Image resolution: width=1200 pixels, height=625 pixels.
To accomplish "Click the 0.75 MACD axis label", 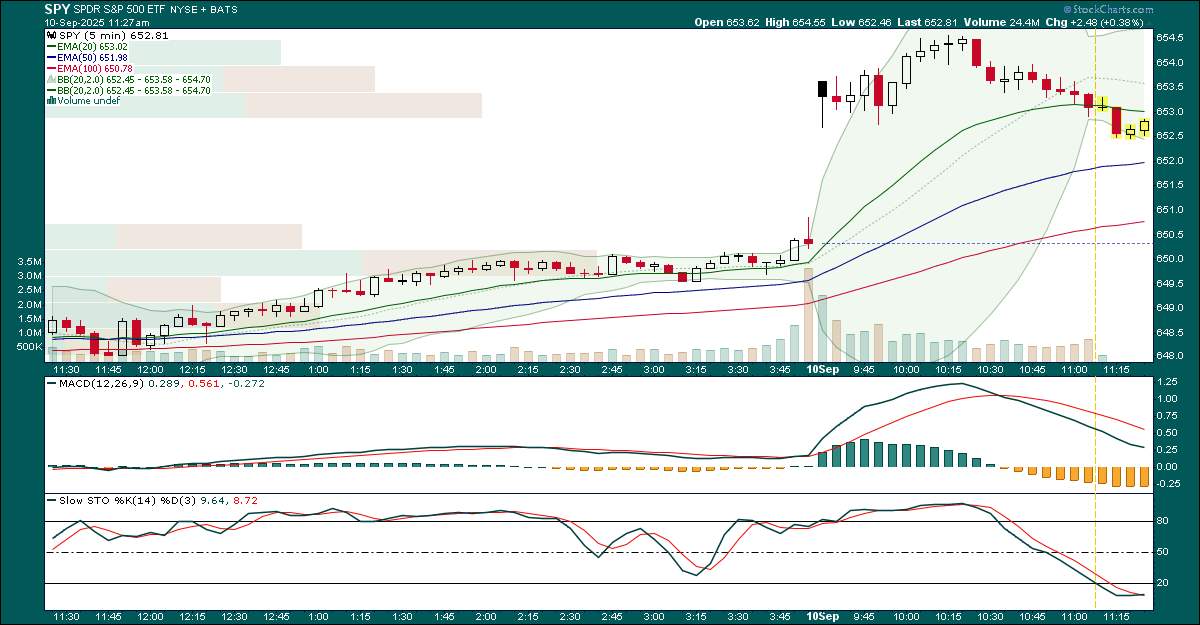I will (1168, 416).
